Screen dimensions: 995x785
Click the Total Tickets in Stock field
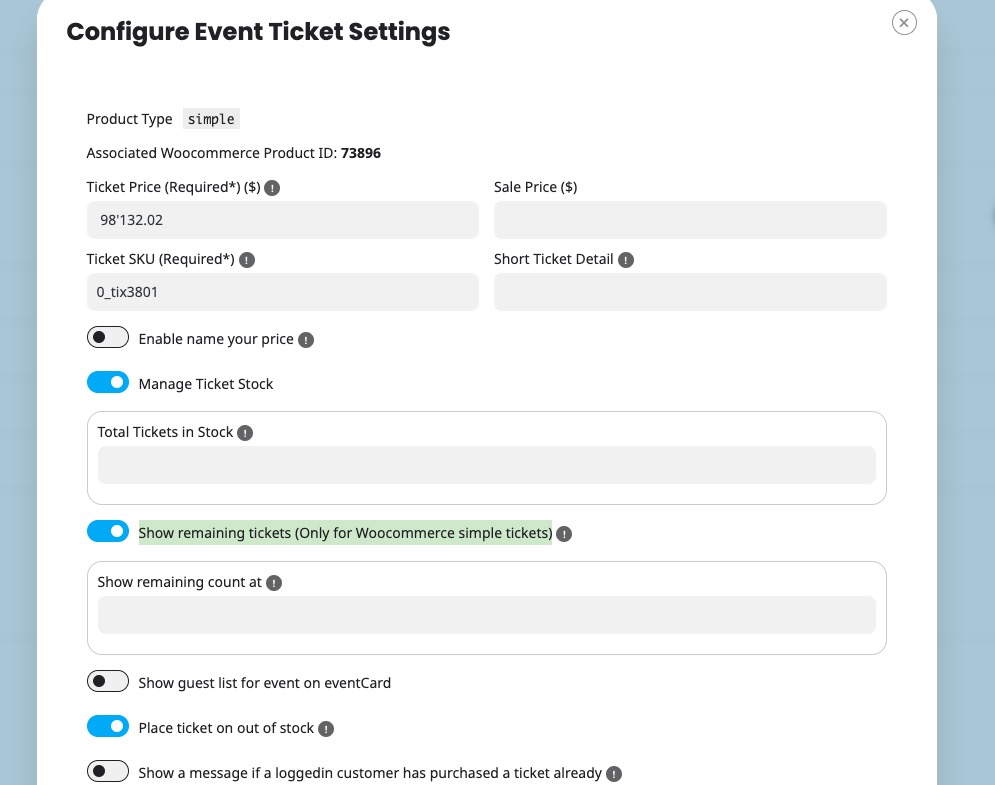click(x=486, y=465)
